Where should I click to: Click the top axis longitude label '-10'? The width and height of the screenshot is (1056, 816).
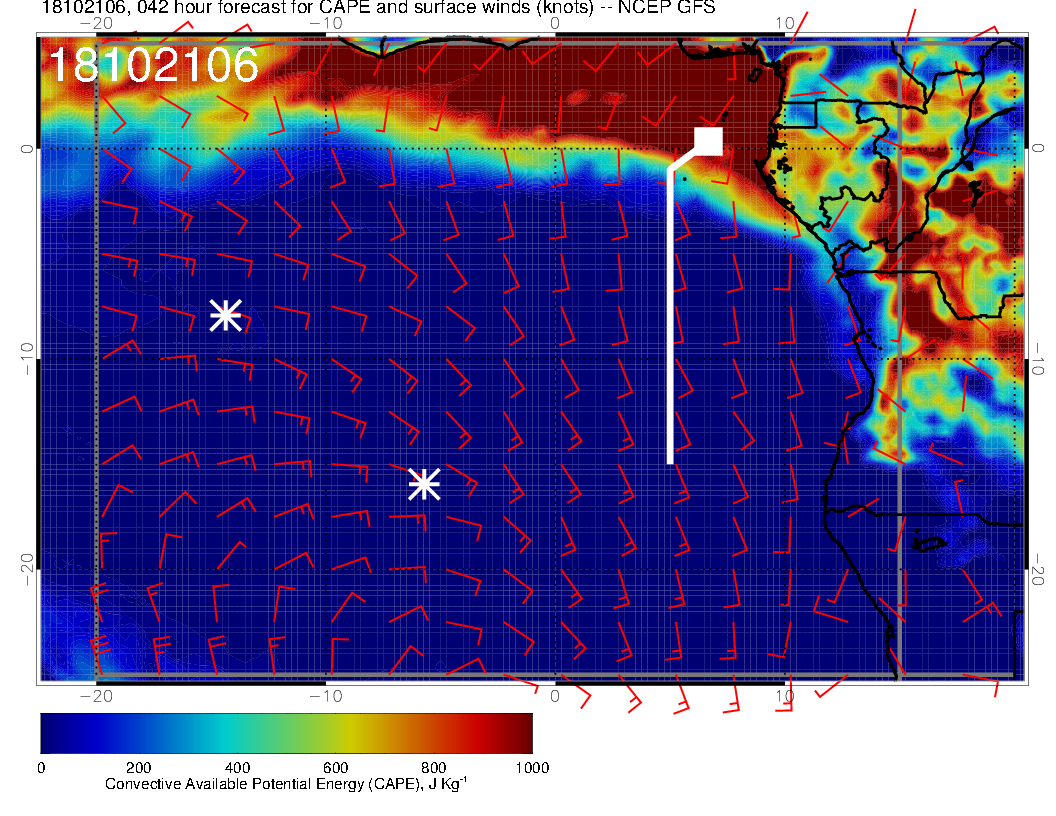(x=325, y=24)
